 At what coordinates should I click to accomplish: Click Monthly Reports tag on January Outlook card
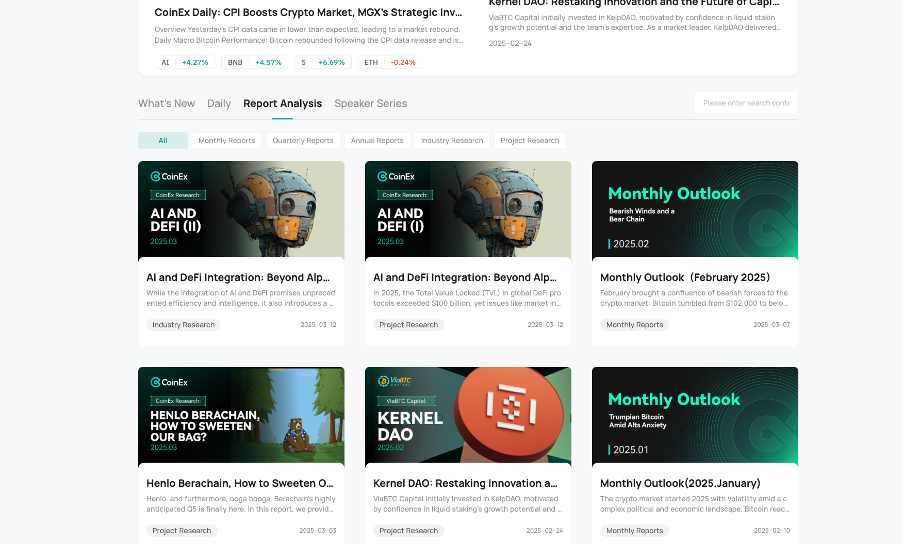click(635, 531)
